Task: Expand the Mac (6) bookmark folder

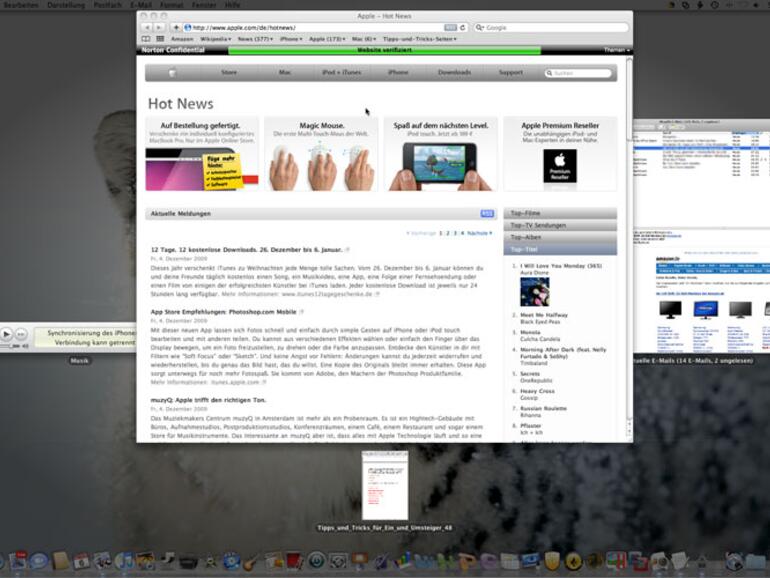Action: (364, 39)
